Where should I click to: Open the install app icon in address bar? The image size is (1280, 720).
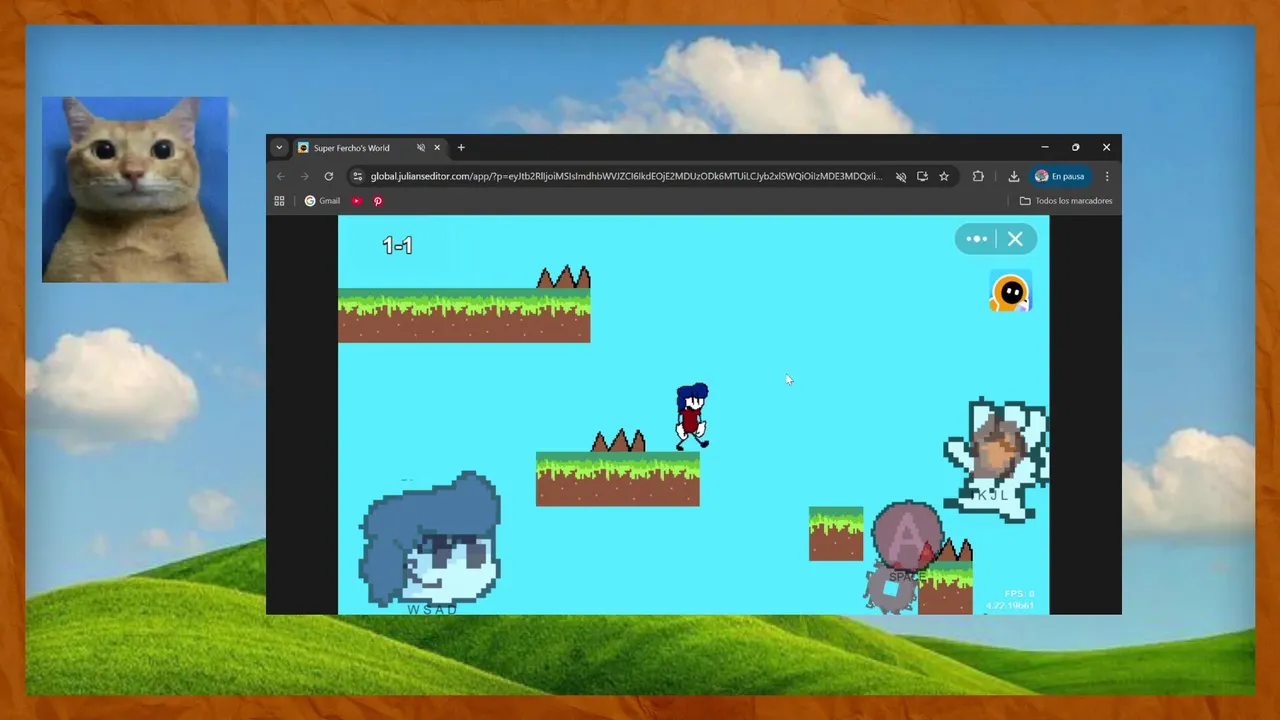[x=922, y=176]
